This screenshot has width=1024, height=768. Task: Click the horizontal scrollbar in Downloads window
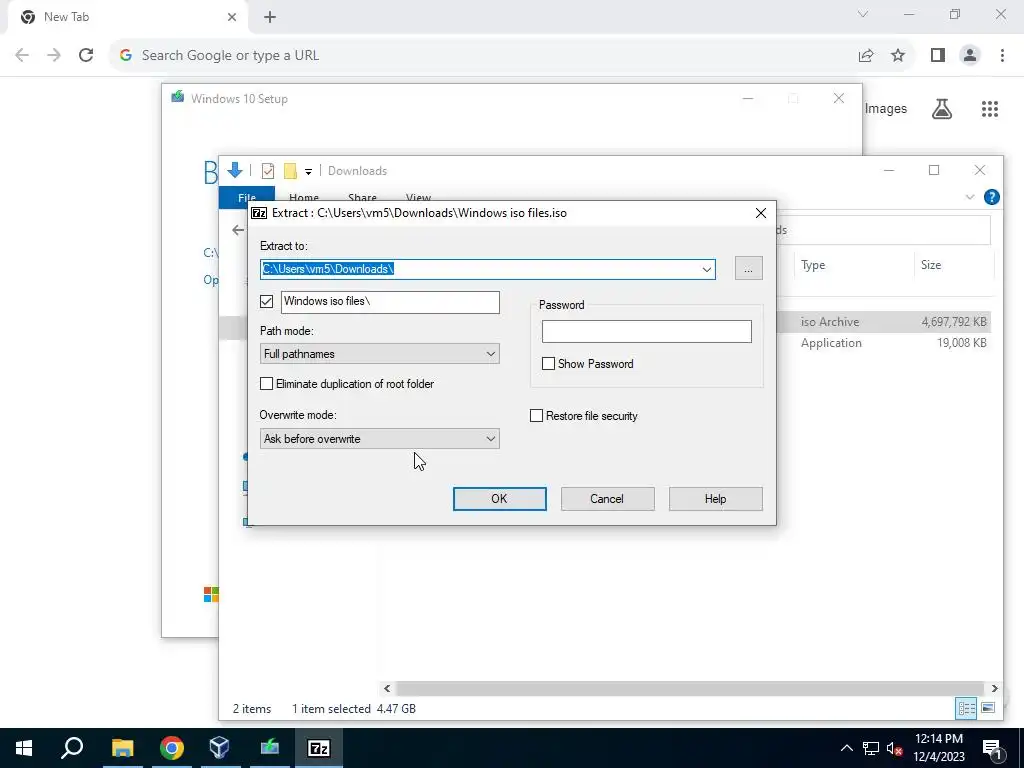click(690, 688)
